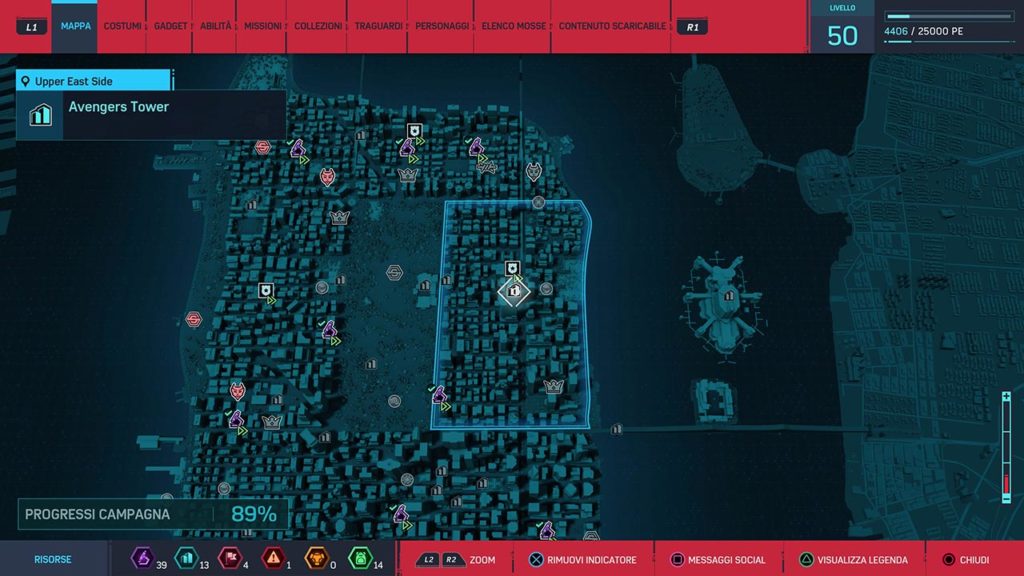Click the Progressi Campagna 89% panel
Viewport: 1024px width, 576px height.
[152, 515]
